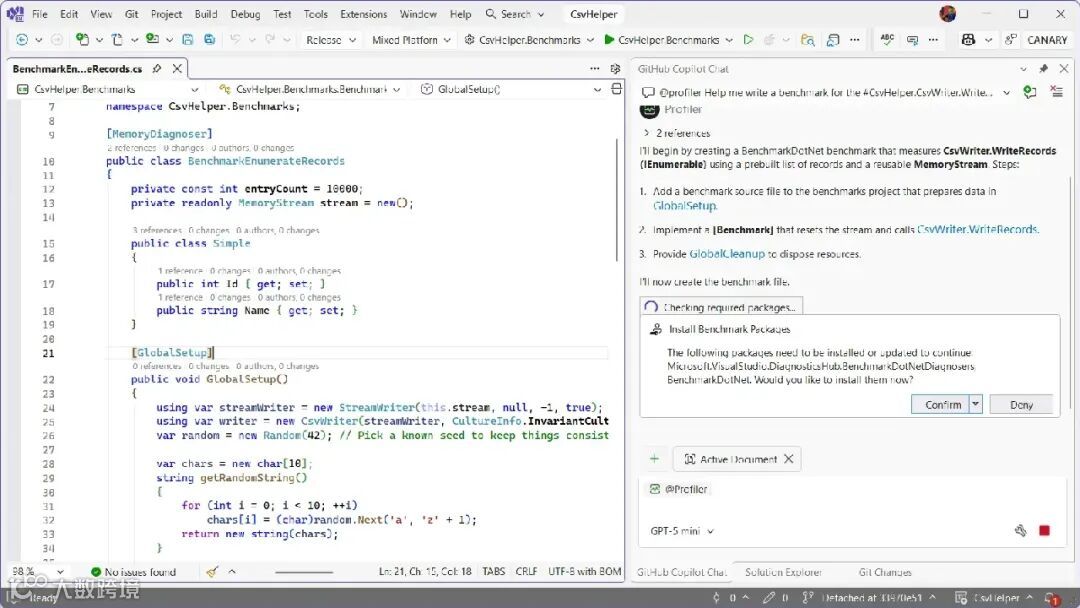The height and width of the screenshot is (608, 1080).
Task: Deny installing benchmark packages
Action: pyautogui.click(x=1021, y=405)
